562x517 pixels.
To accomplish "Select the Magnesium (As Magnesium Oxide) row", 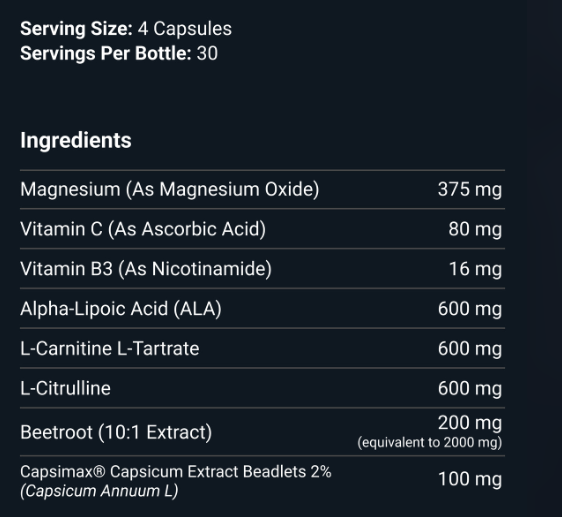I will point(262,189).
